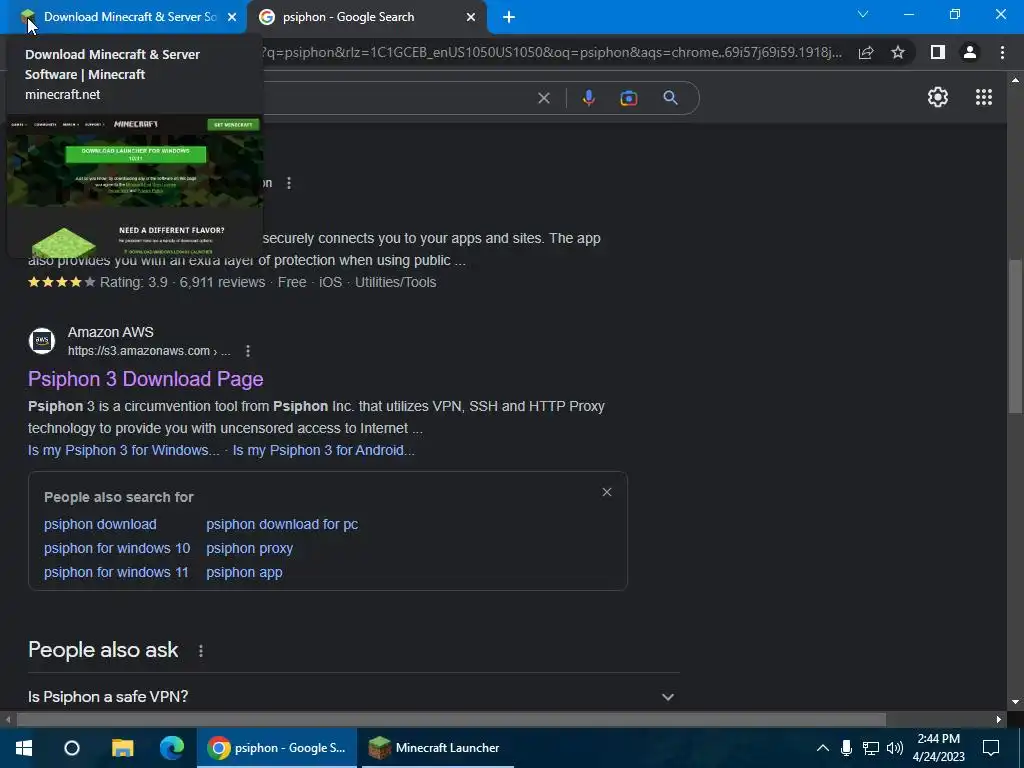Open volume control tray icon
The height and width of the screenshot is (768, 1024).
click(895, 748)
